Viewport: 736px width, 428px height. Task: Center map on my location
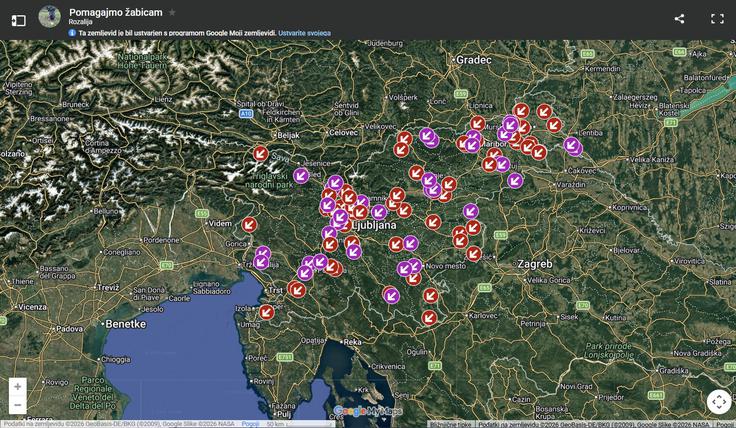tap(718, 402)
